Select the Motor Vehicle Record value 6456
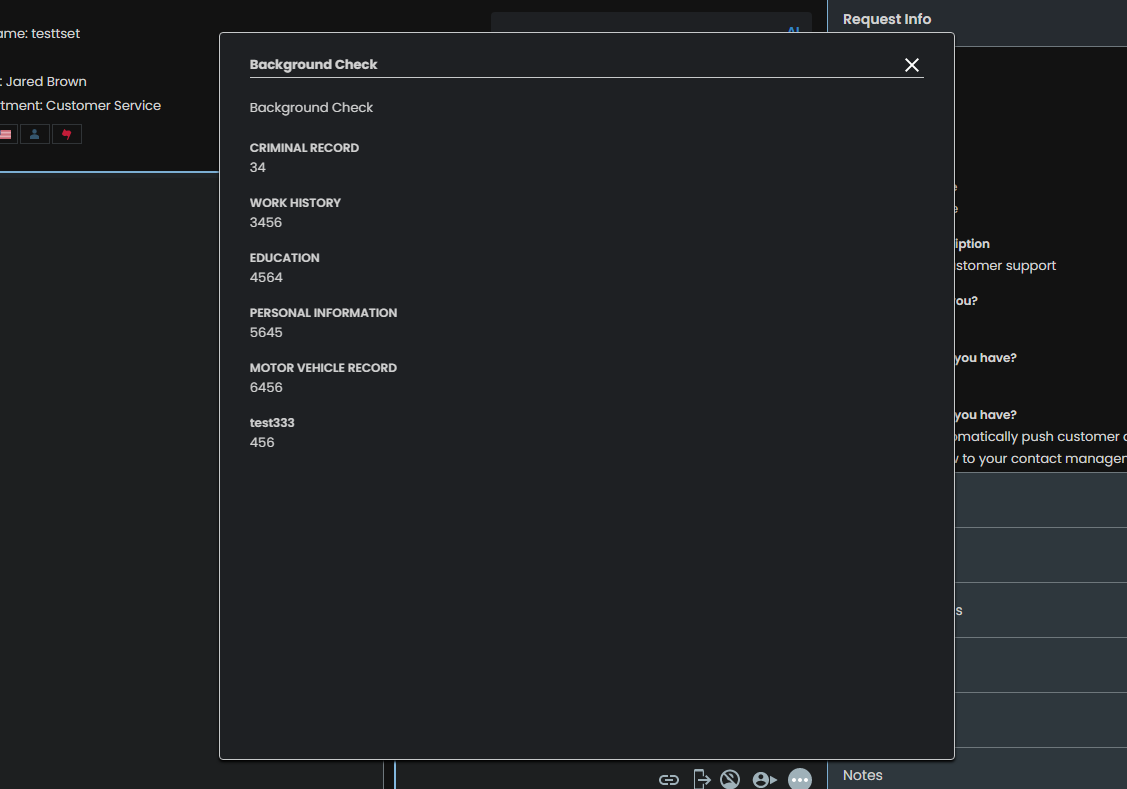Screen dimensions: 1127x789 [x=266, y=388]
